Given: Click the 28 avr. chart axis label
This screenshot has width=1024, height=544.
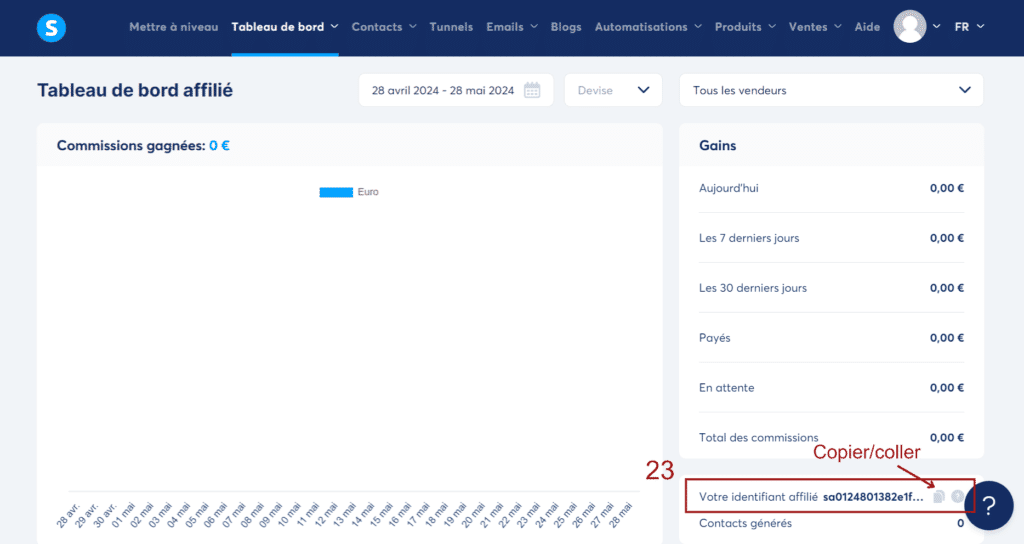Looking at the screenshot, I should tap(68, 515).
